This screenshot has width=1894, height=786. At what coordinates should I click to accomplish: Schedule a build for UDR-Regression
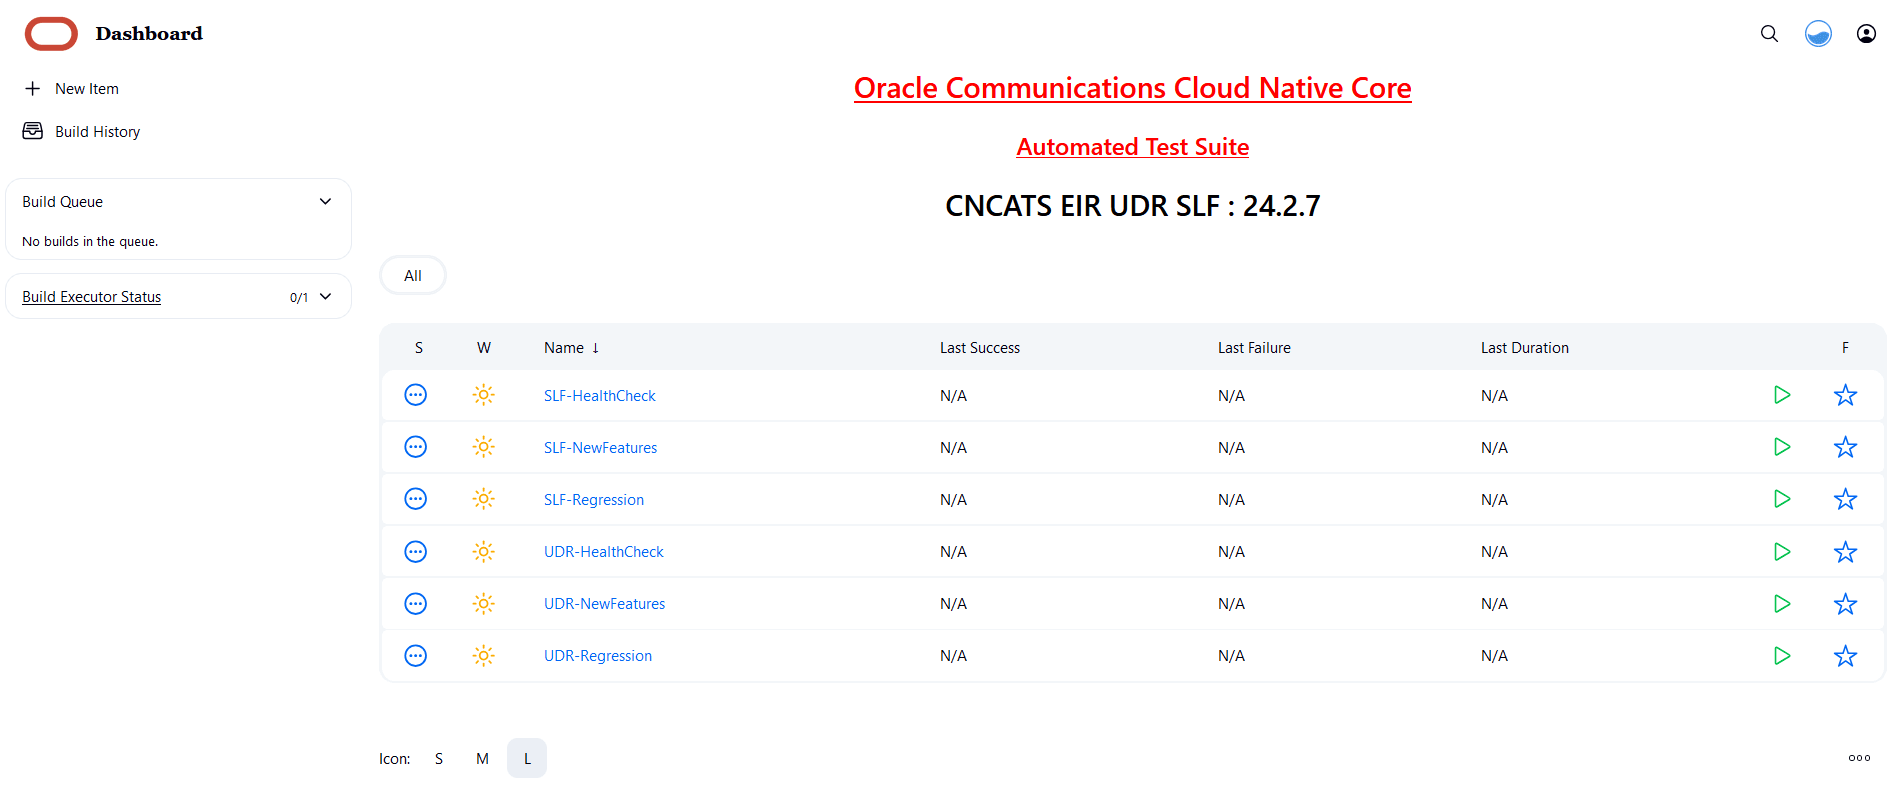[1782, 656]
